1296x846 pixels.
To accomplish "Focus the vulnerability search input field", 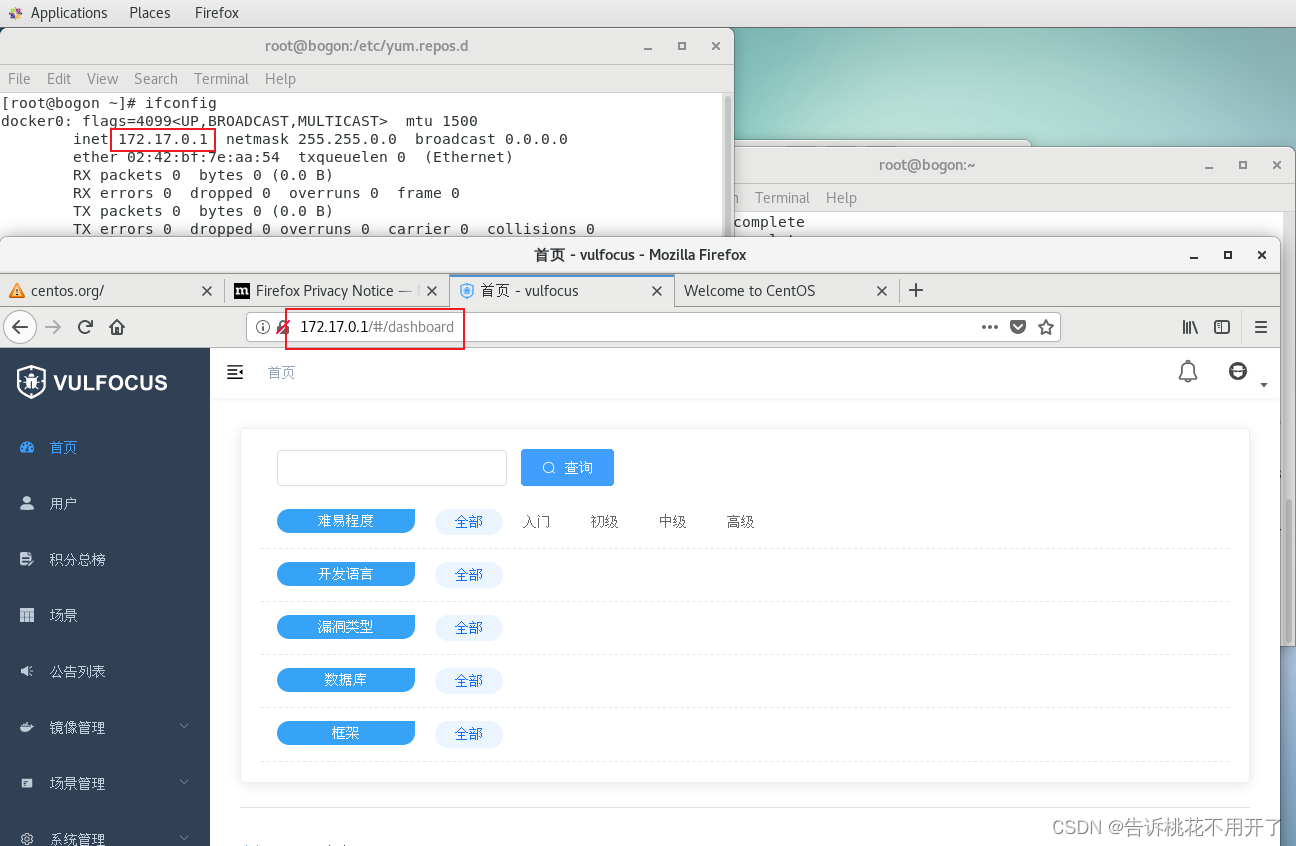I will (392, 468).
